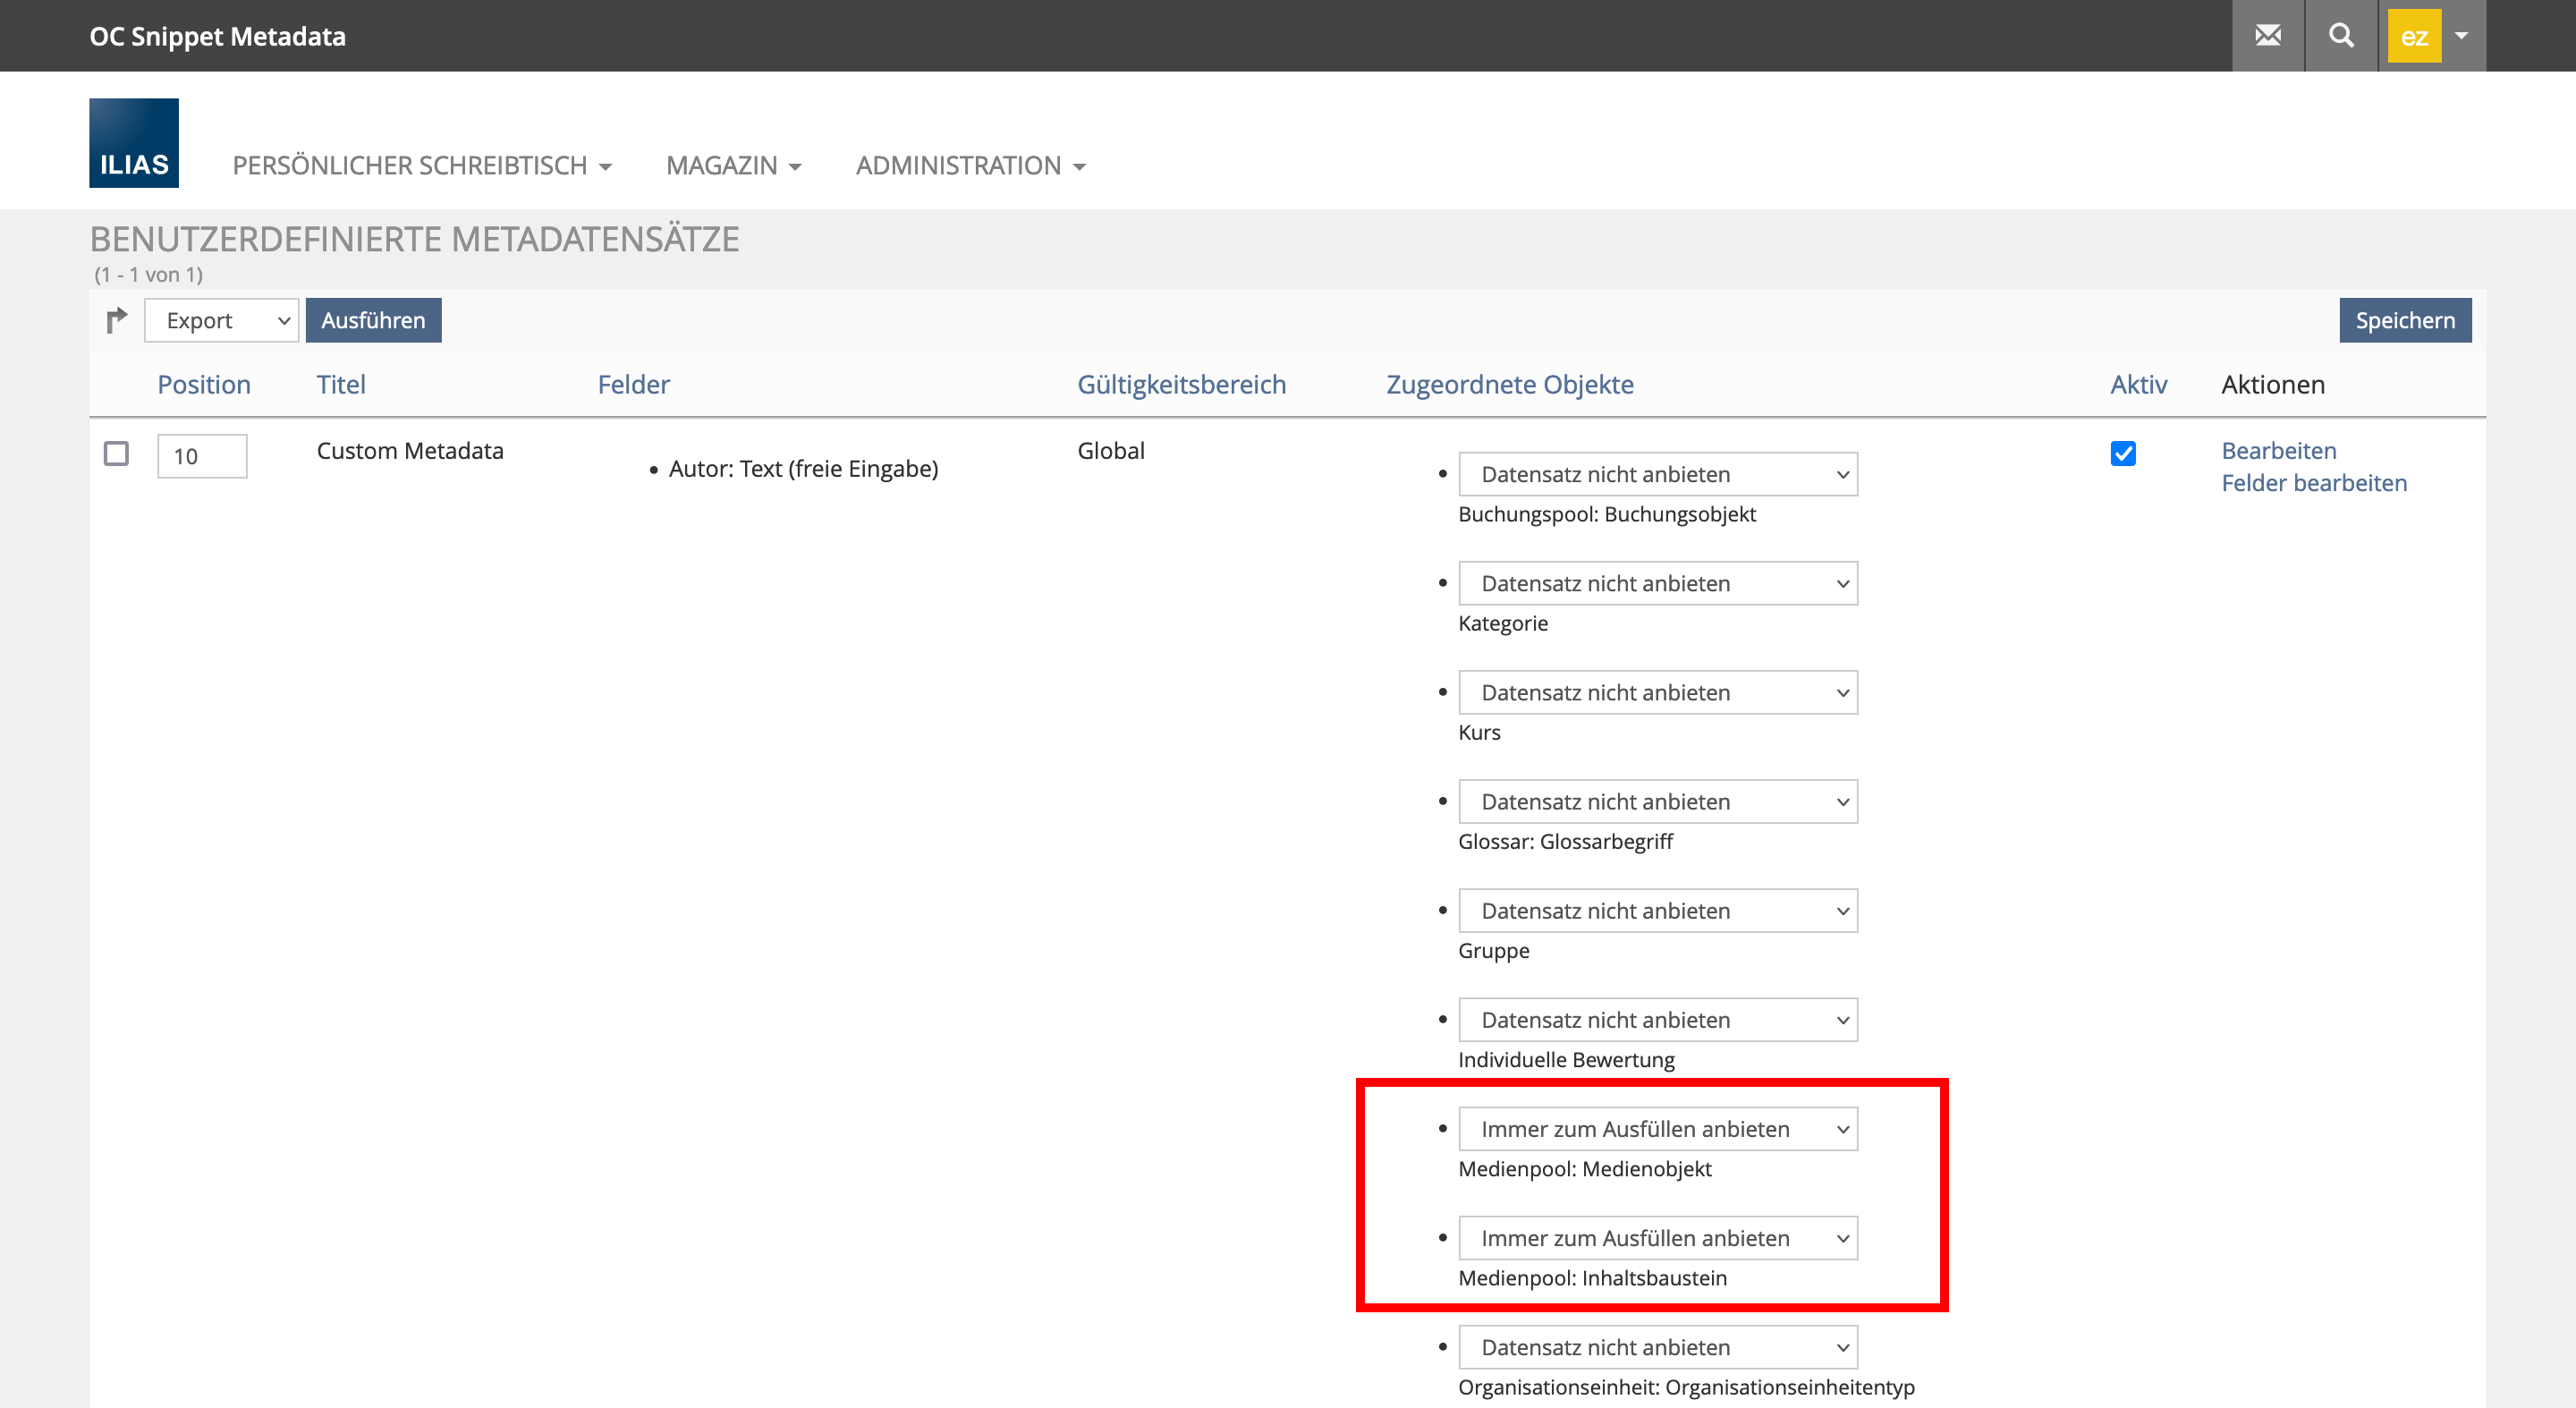Click the yellow ez user avatar
The height and width of the screenshot is (1408, 2576).
pos(2413,36)
